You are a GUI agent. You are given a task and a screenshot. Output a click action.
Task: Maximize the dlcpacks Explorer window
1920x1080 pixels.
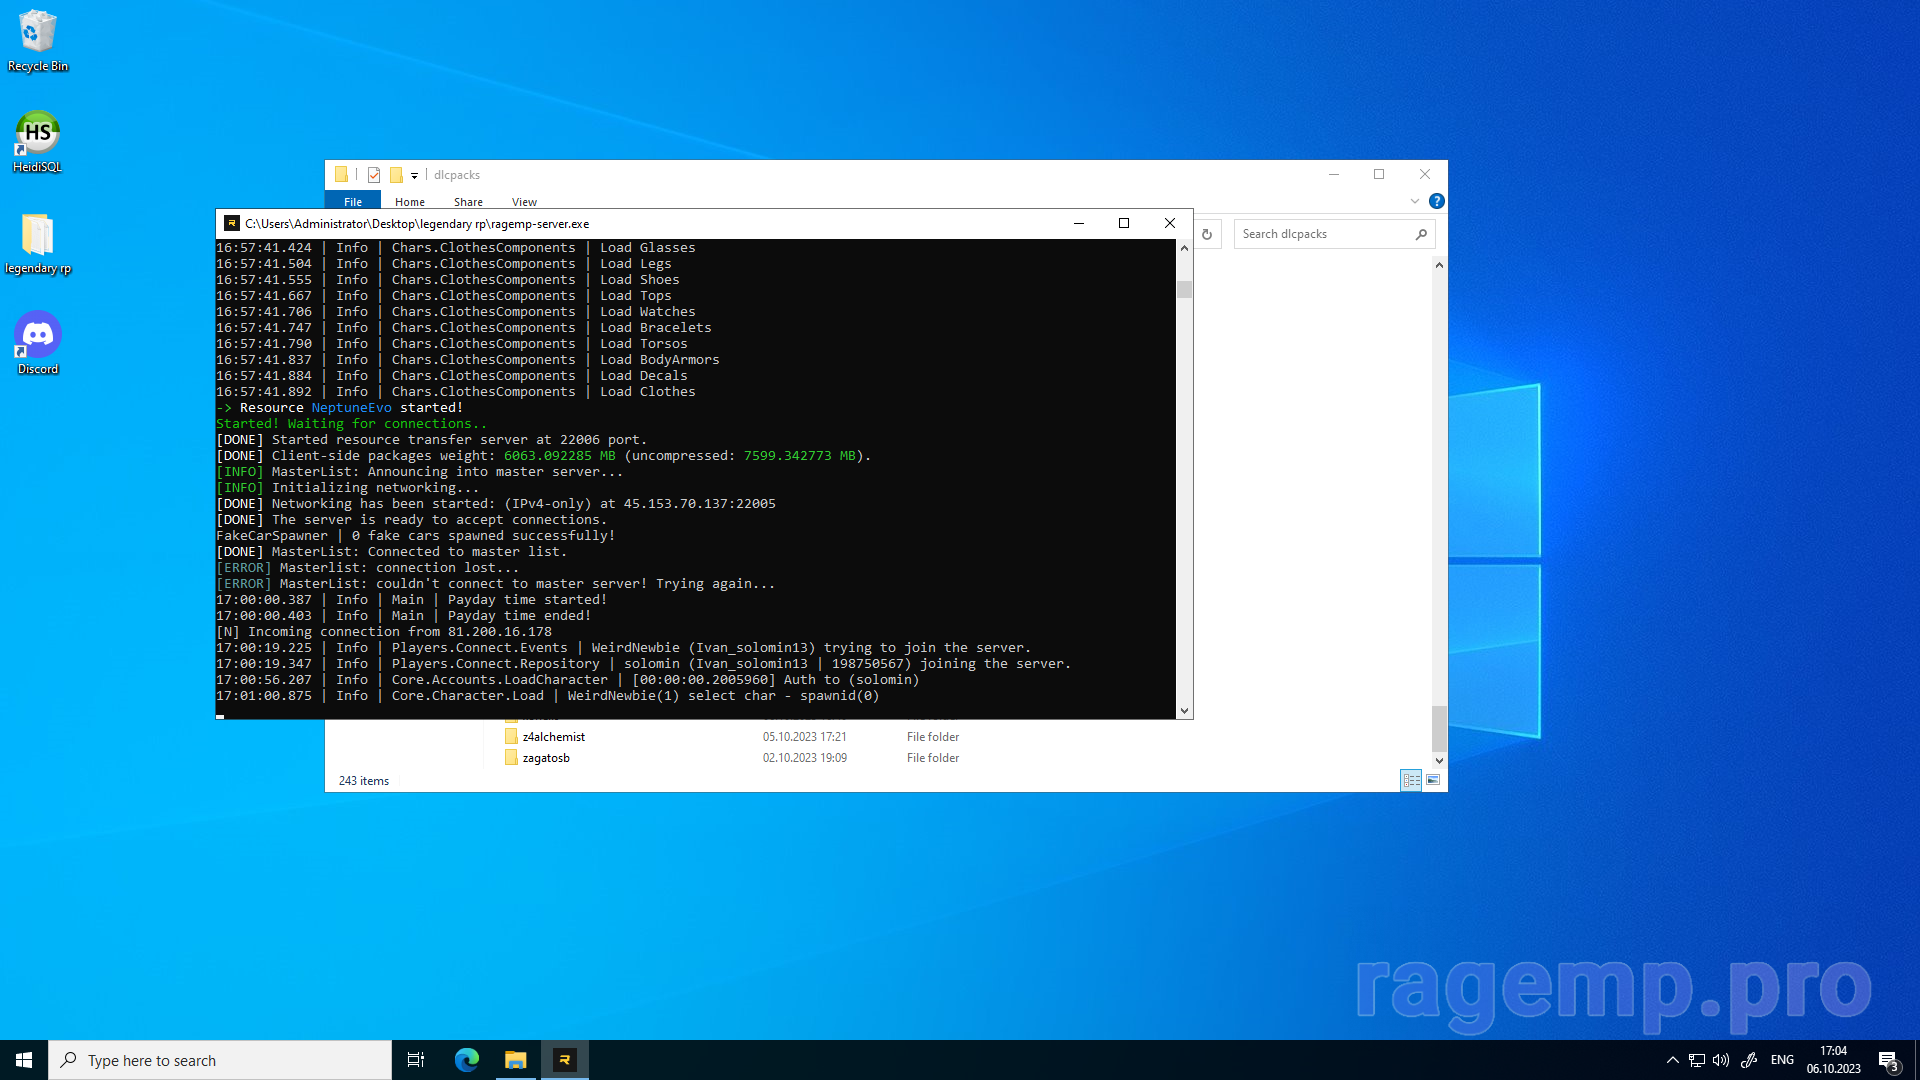pos(1379,174)
